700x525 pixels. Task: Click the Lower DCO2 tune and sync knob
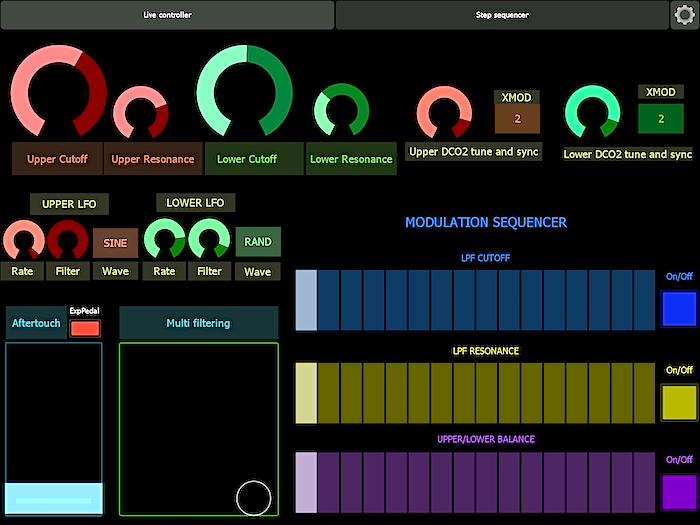coord(592,112)
